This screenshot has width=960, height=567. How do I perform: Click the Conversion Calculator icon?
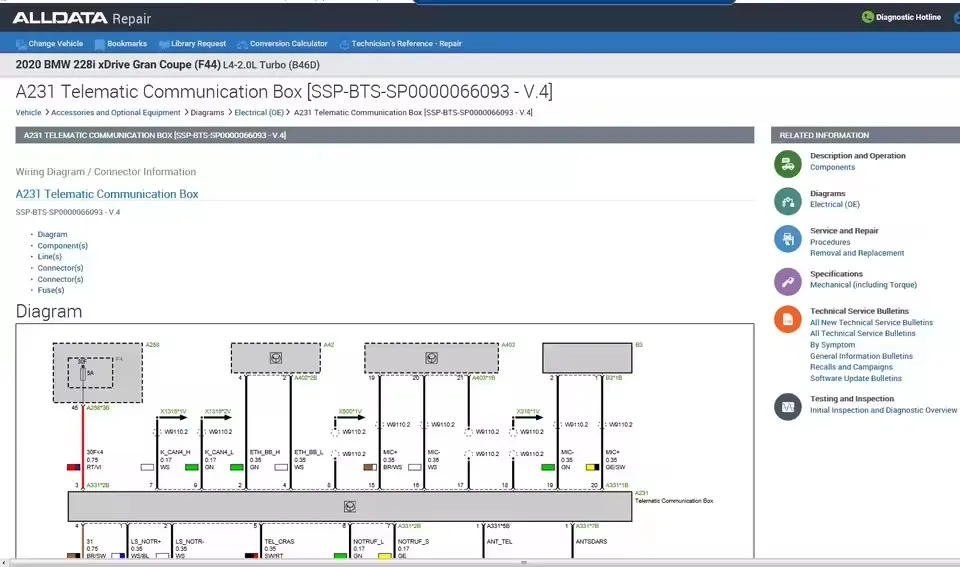point(242,44)
